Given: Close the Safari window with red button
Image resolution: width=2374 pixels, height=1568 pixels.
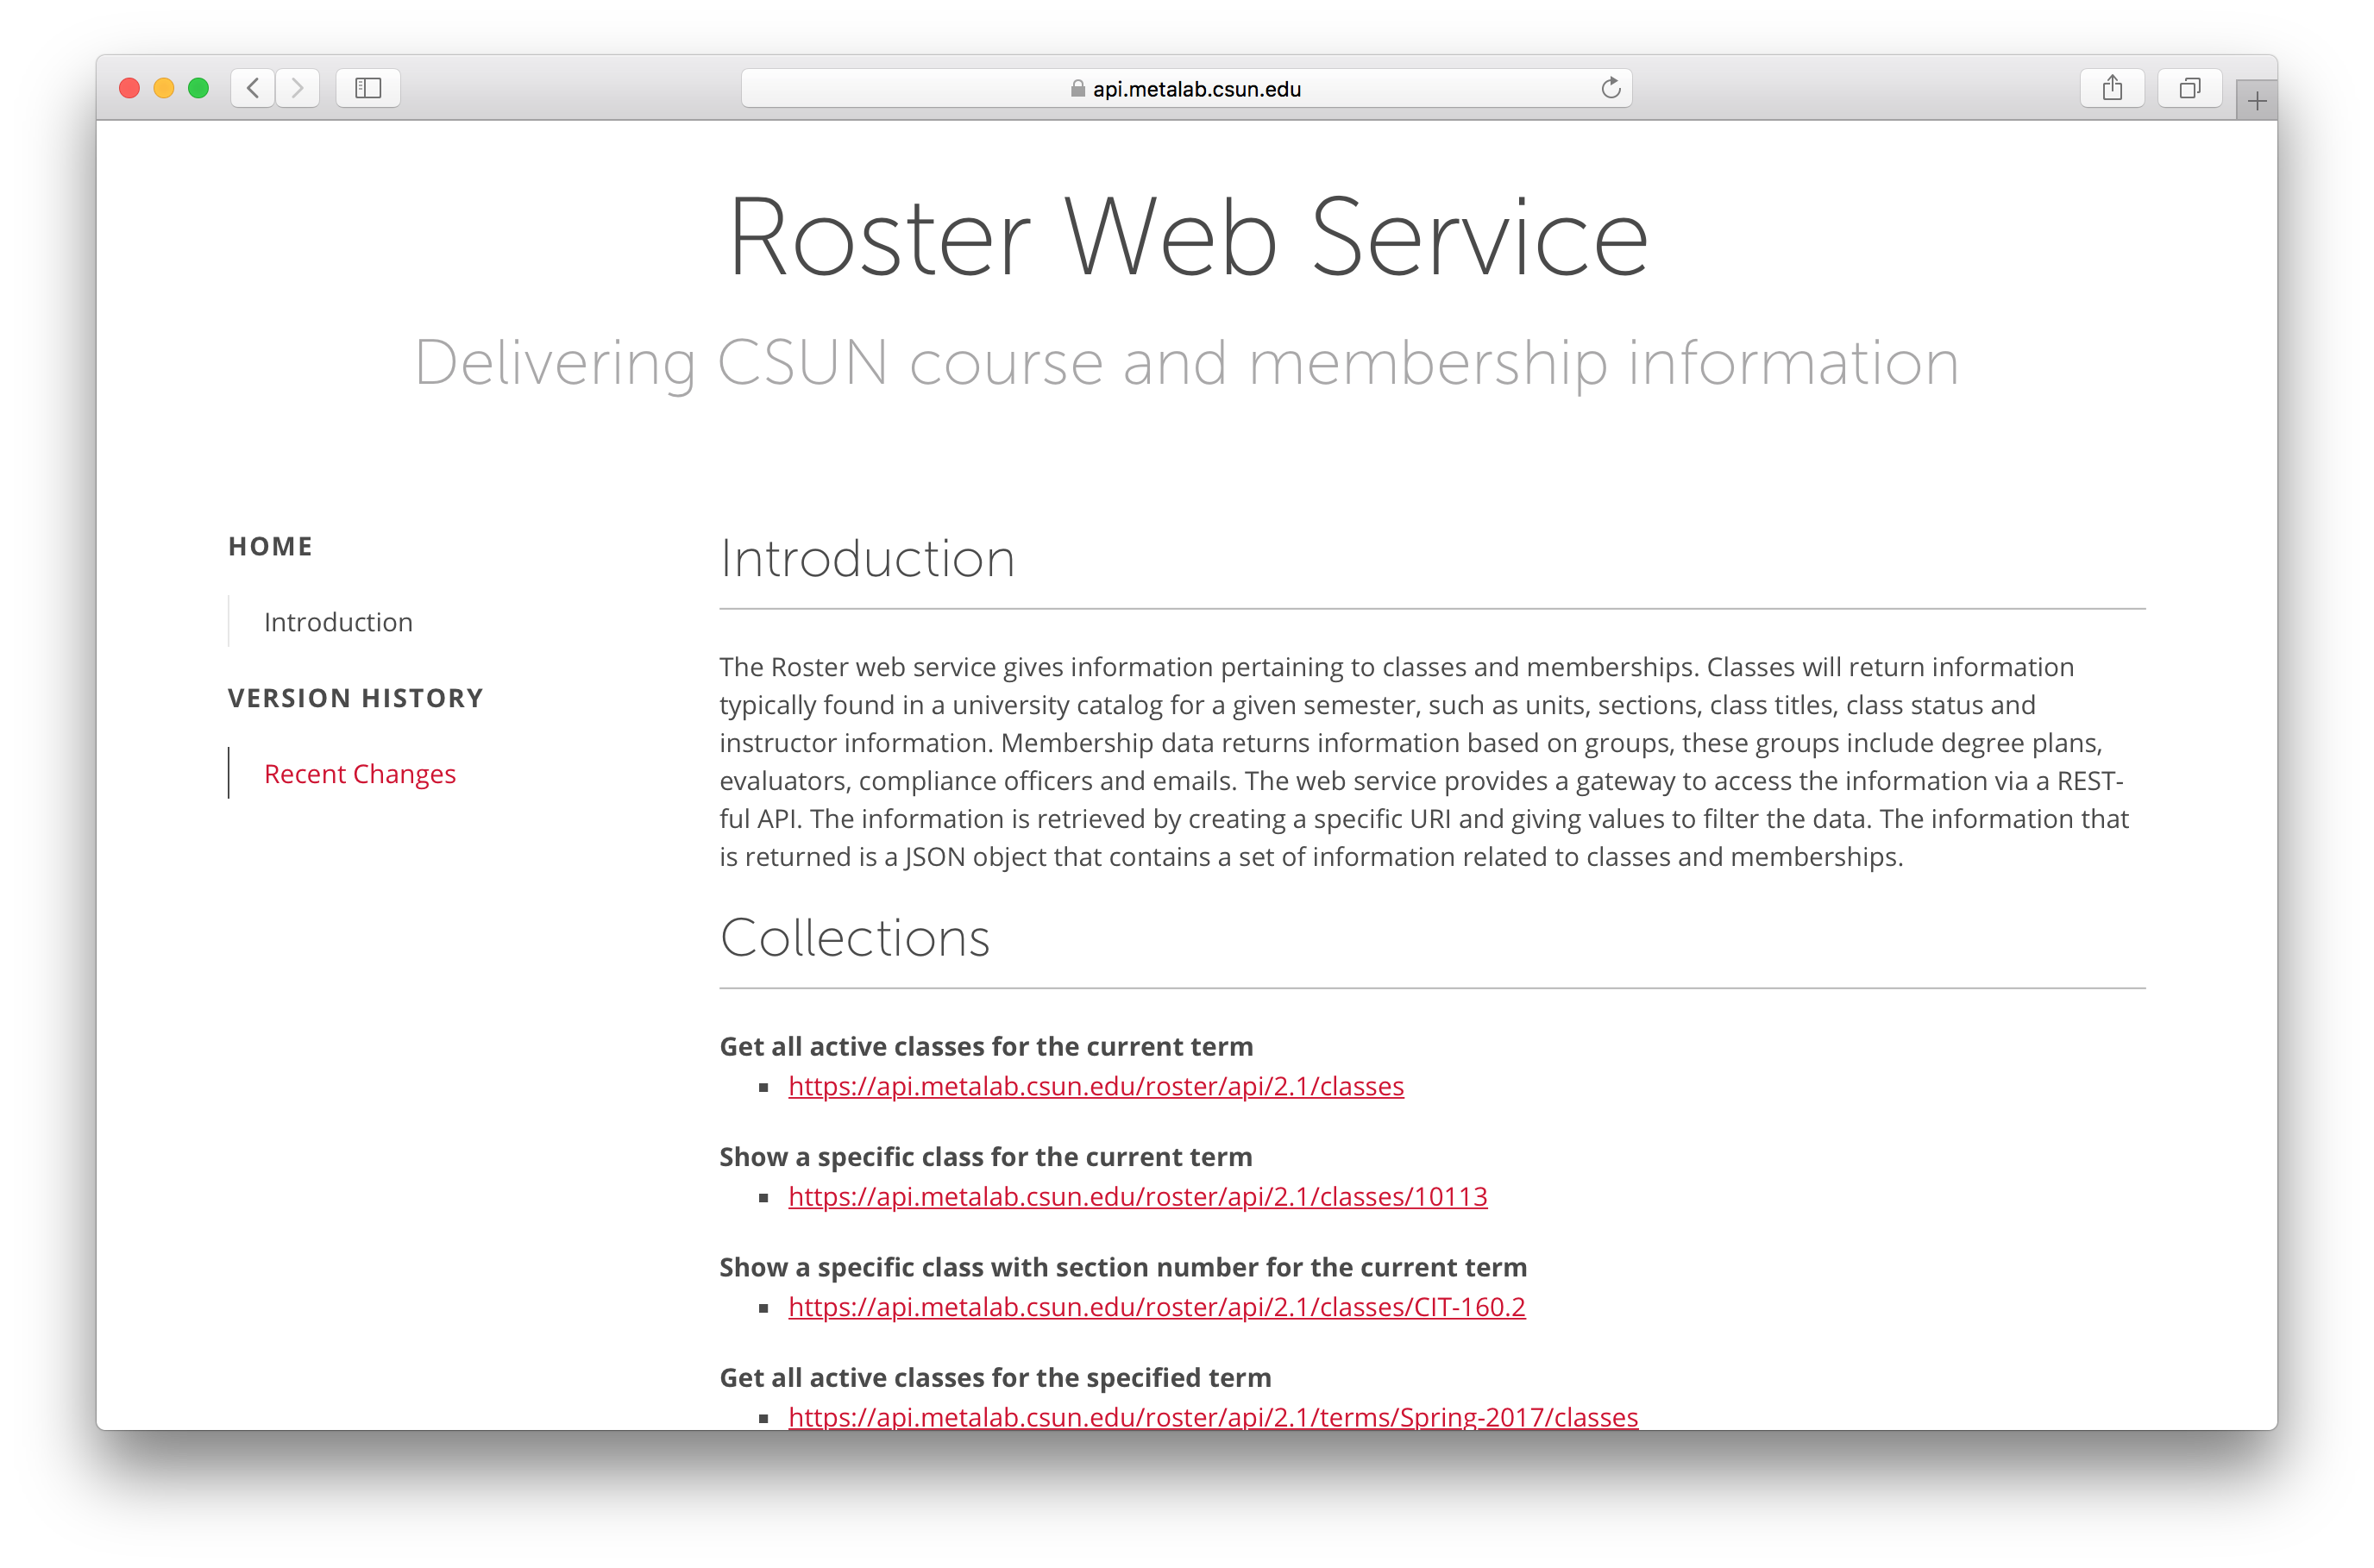Looking at the screenshot, I should 129,88.
